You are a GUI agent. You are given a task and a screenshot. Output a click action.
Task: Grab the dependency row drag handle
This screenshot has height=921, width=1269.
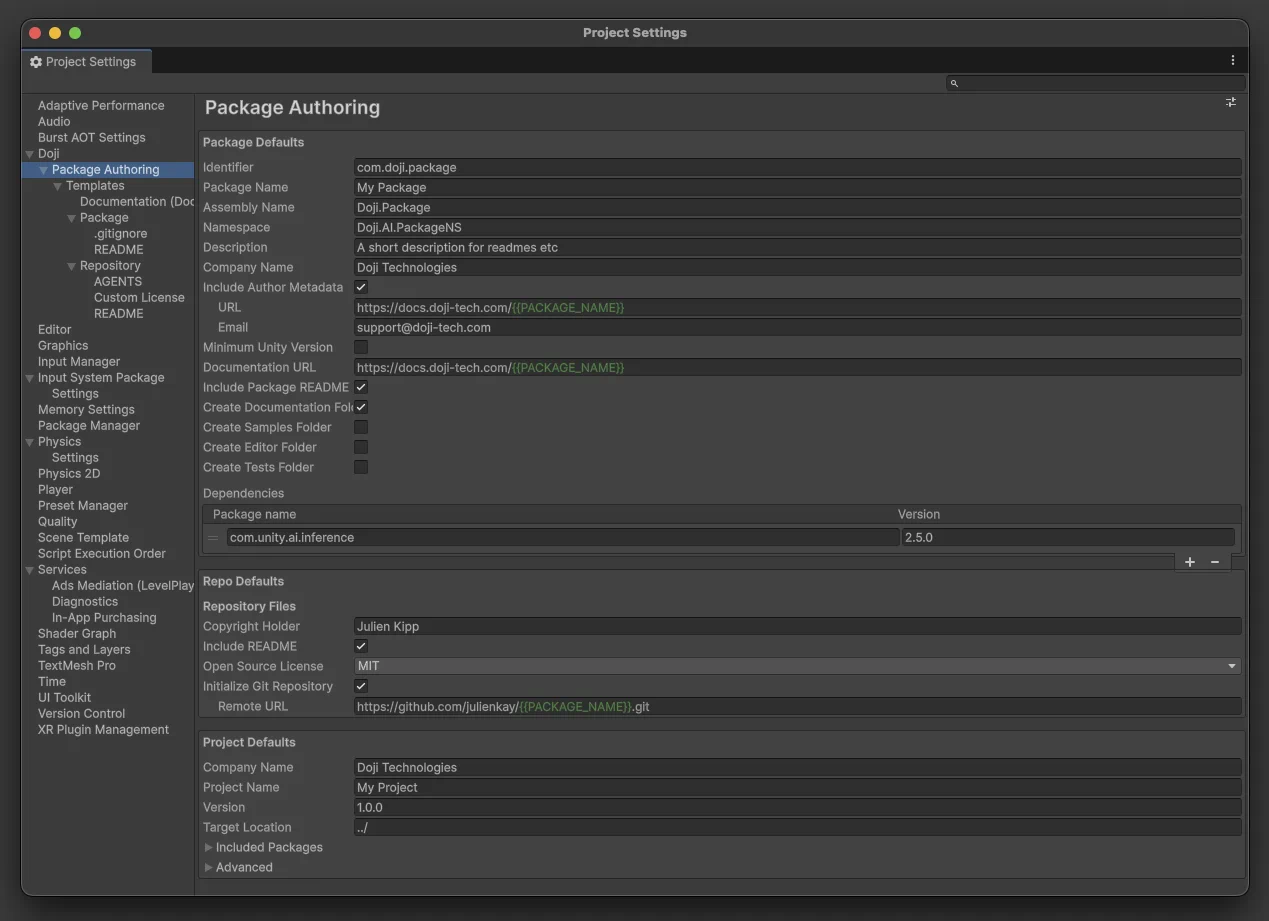(x=213, y=537)
